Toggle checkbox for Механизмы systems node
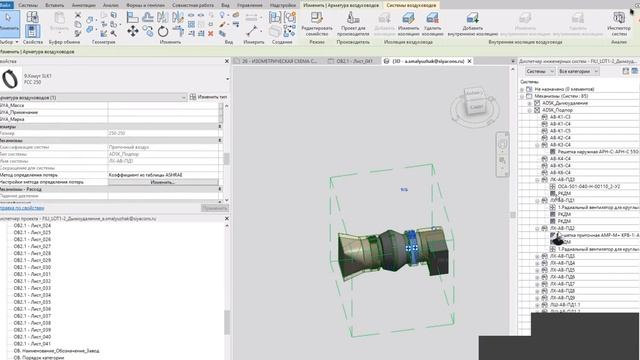The height and width of the screenshot is (360, 640). coord(529,96)
